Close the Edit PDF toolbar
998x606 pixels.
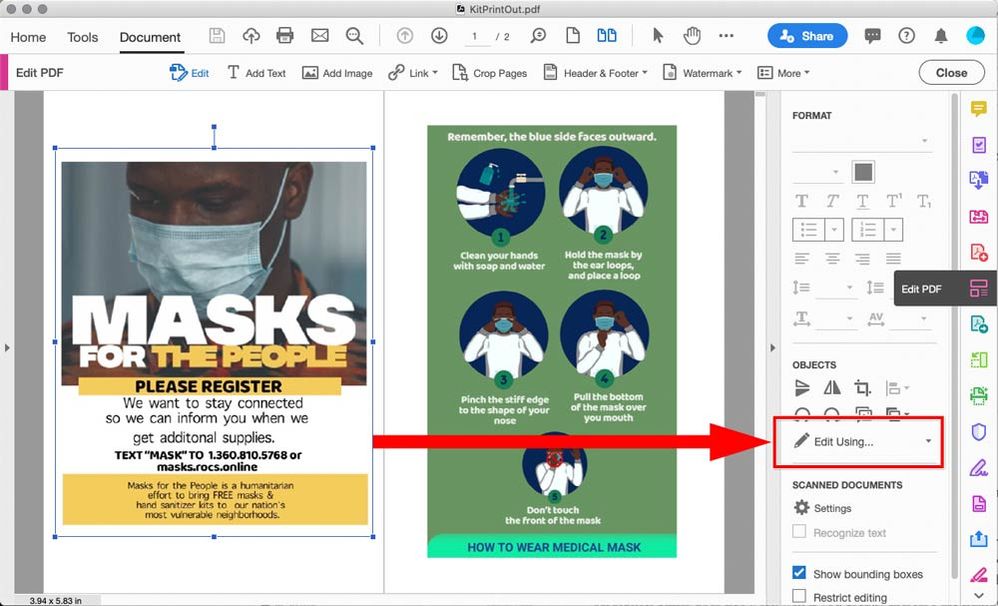(x=951, y=73)
